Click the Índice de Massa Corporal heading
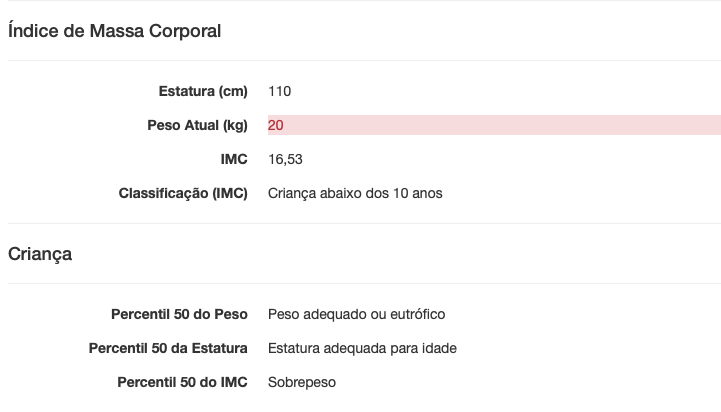Screen dimensions: 721x412 click(x=114, y=31)
